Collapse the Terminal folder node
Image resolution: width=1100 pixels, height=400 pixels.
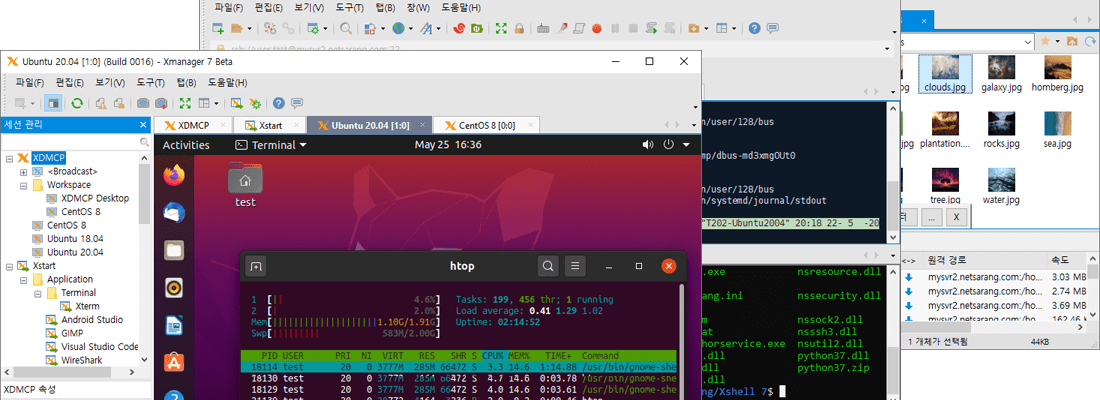(x=36, y=293)
